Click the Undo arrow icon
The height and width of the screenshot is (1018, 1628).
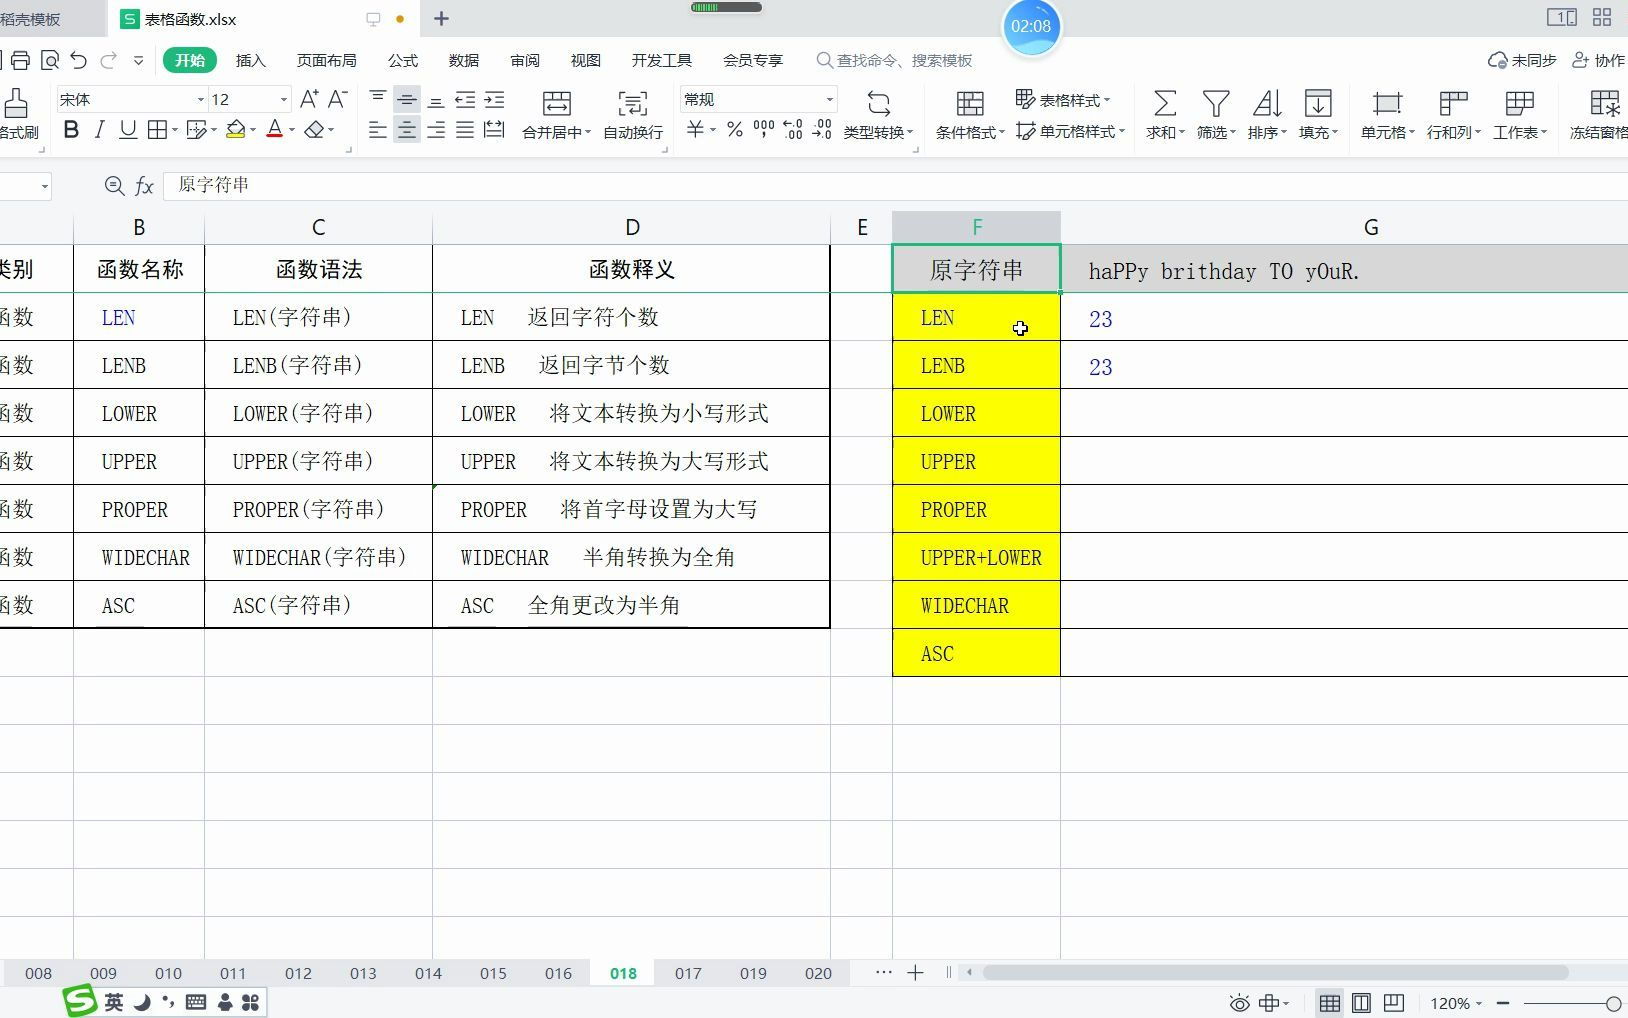point(79,60)
